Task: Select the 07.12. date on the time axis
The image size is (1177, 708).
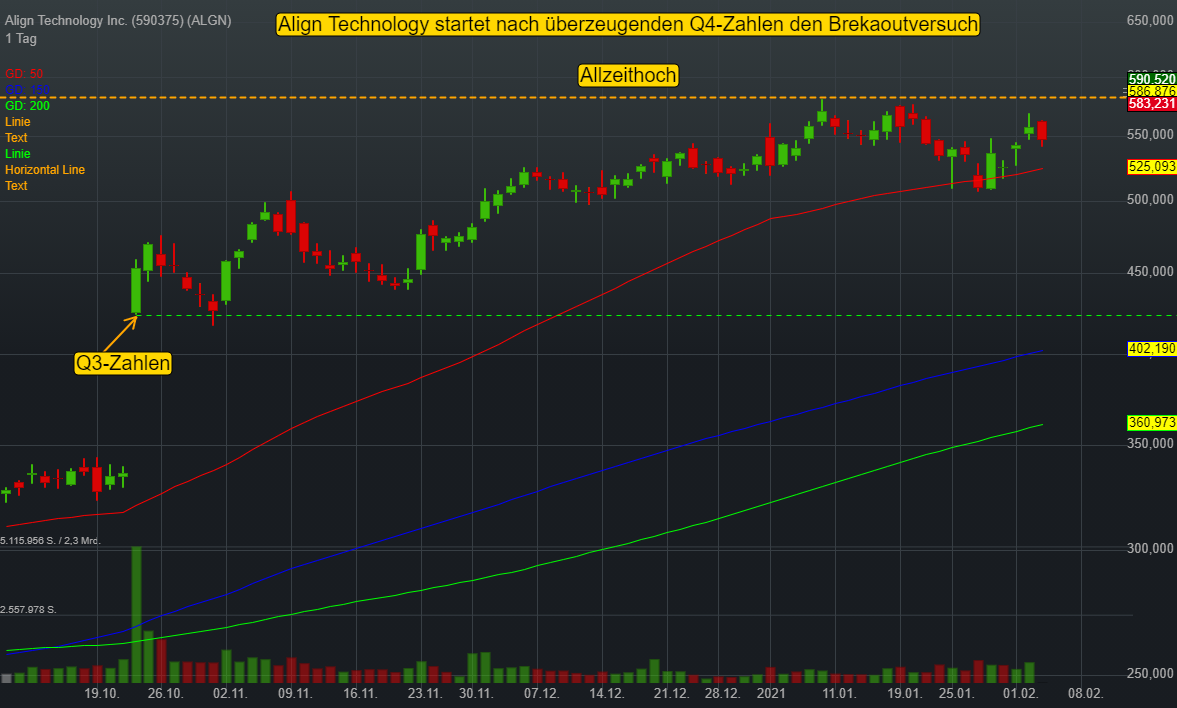Action: (541, 693)
